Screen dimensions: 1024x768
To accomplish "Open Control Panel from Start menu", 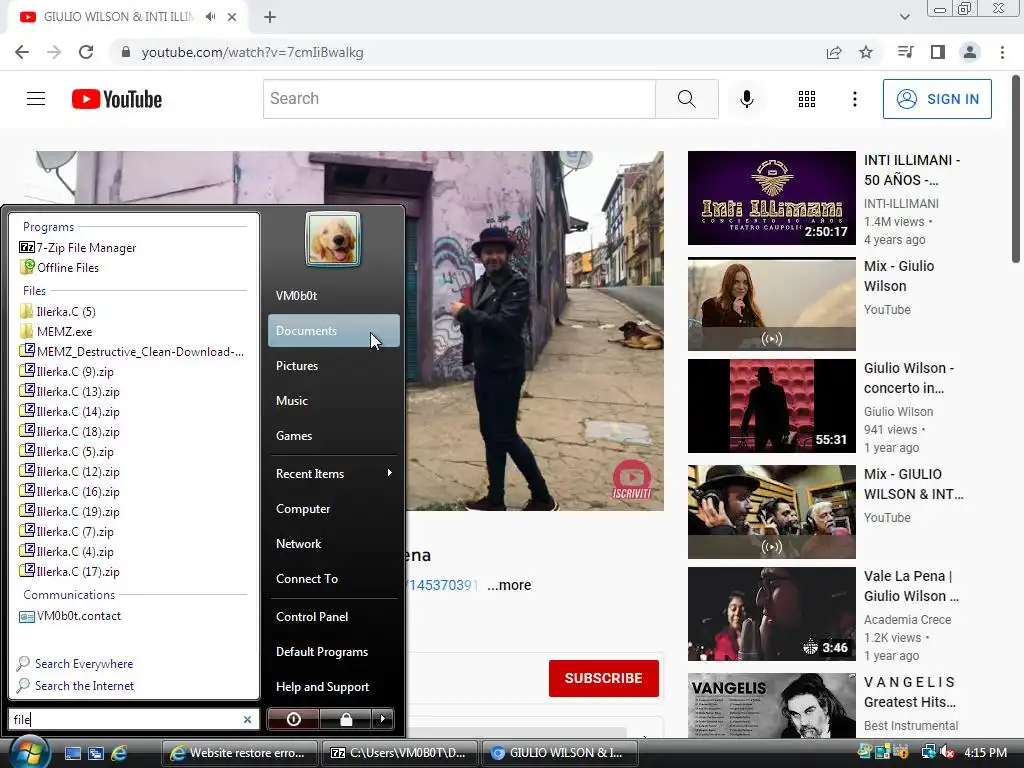I will [334, 616].
